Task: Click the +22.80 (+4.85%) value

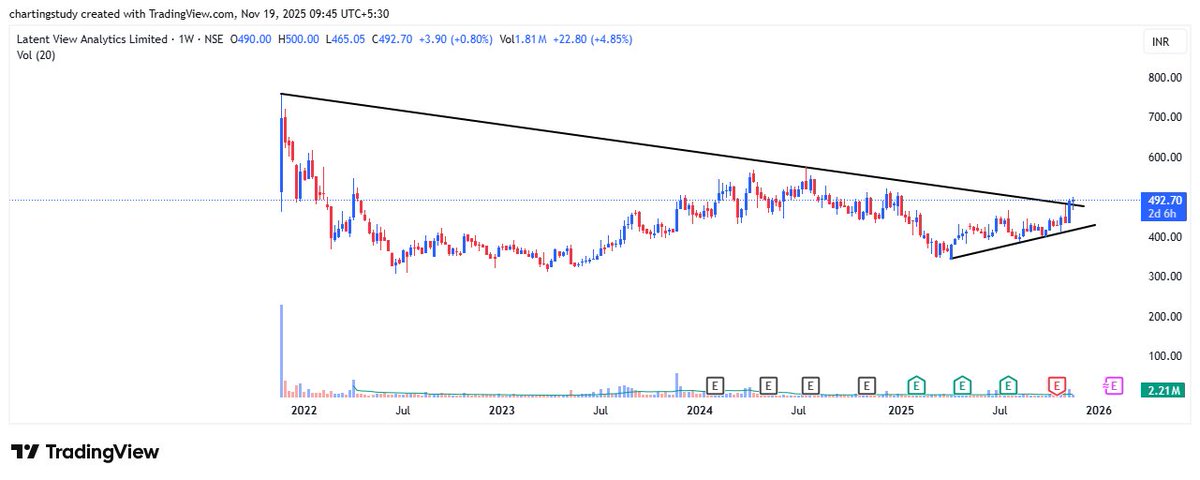Action: 591,40
